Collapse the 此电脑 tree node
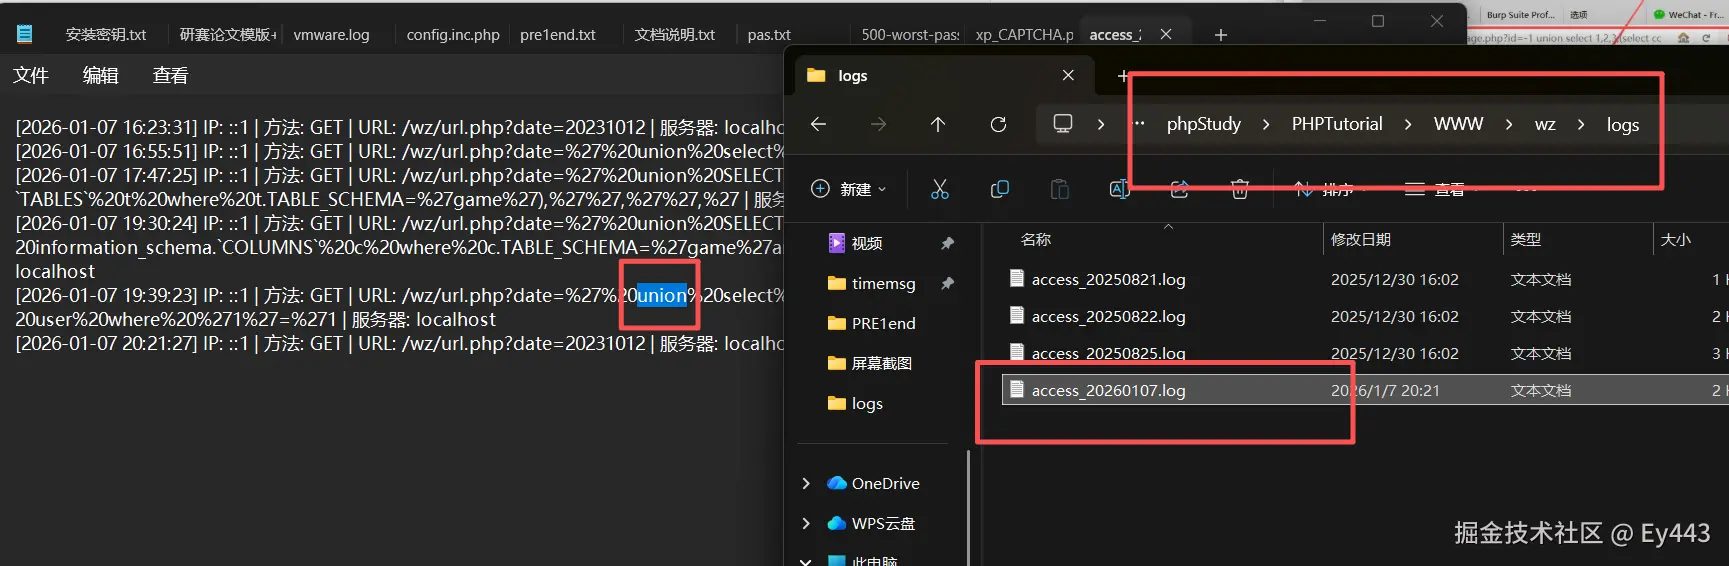 click(806, 562)
